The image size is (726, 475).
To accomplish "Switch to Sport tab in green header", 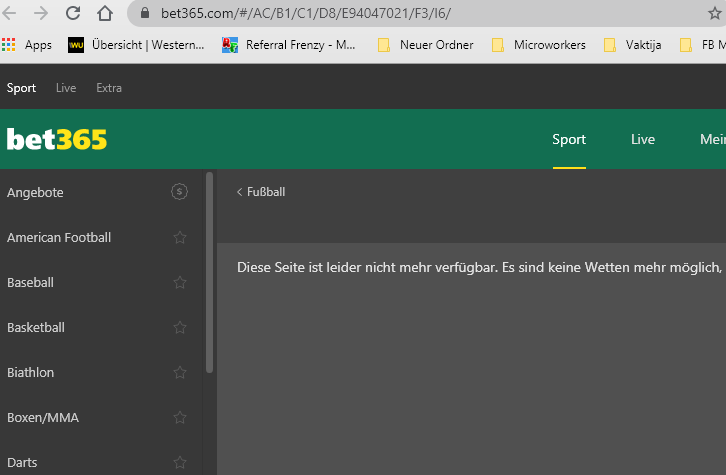I will (x=569, y=139).
